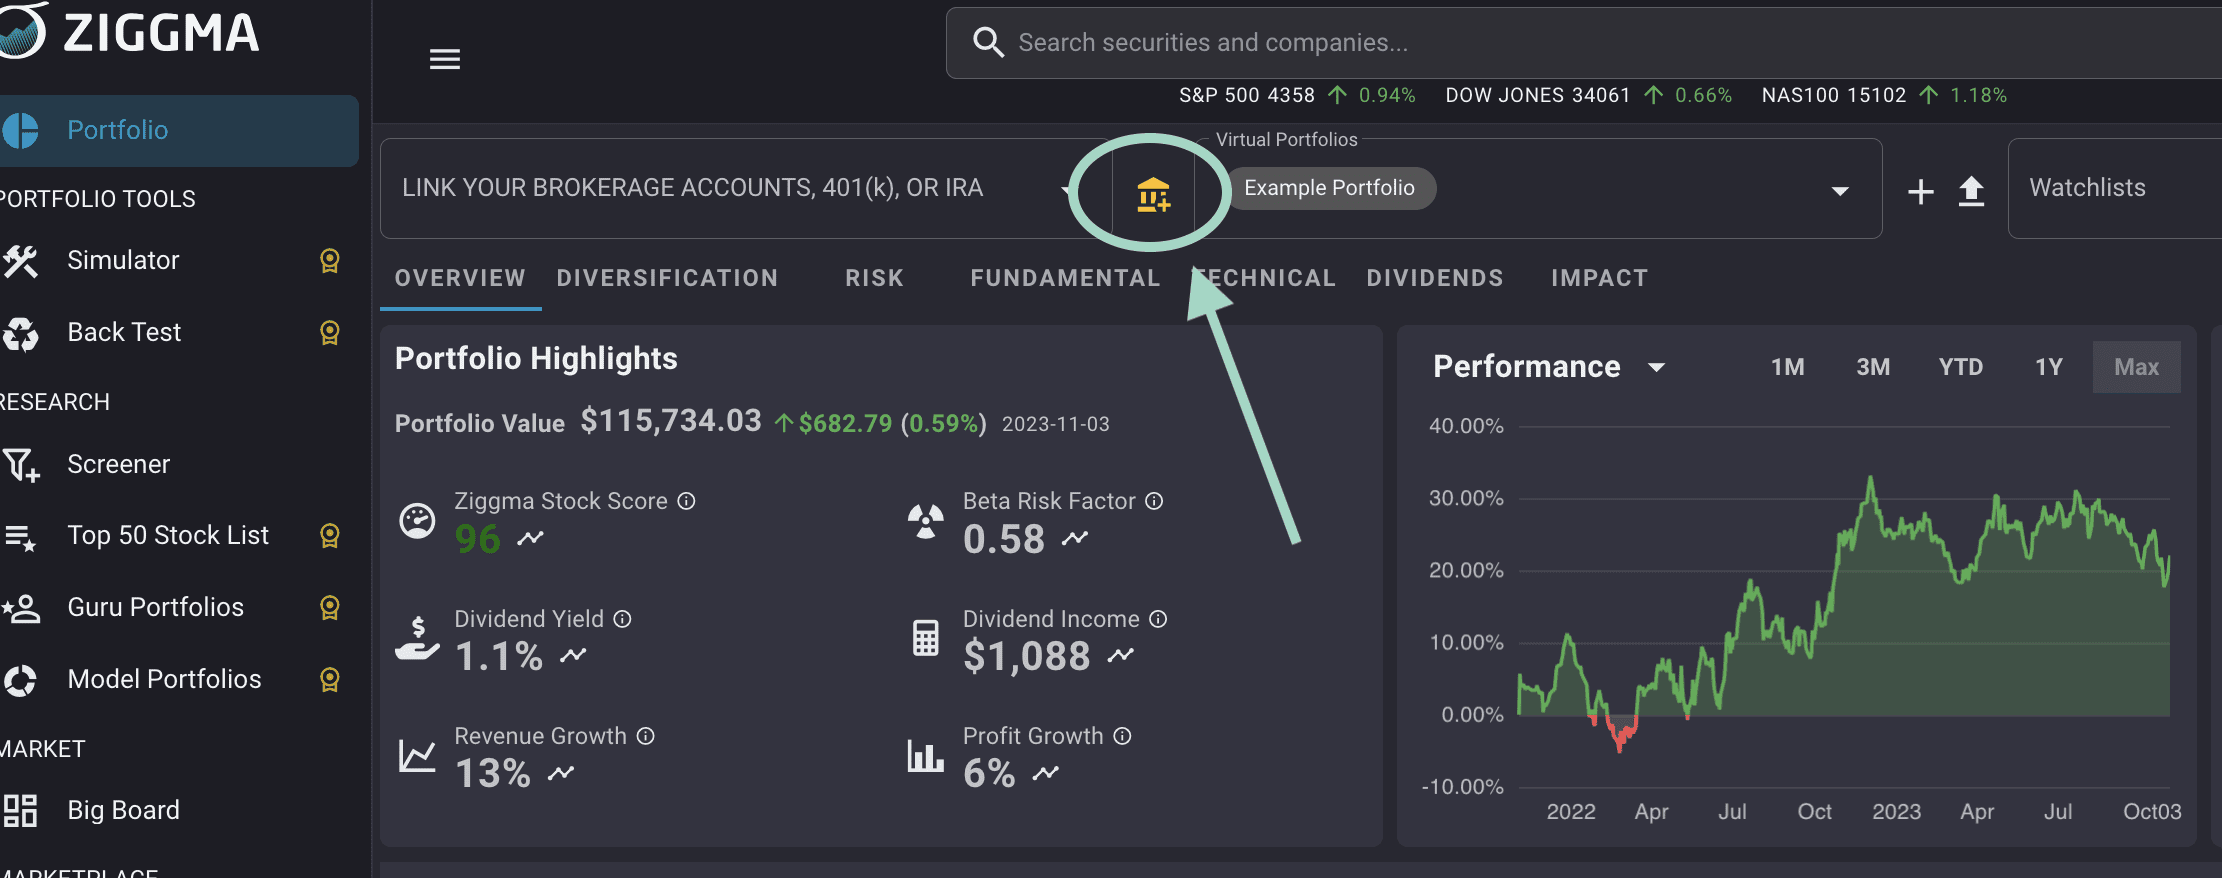Open Big Board
Image resolution: width=2222 pixels, height=878 pixels.
coord(123,810)
